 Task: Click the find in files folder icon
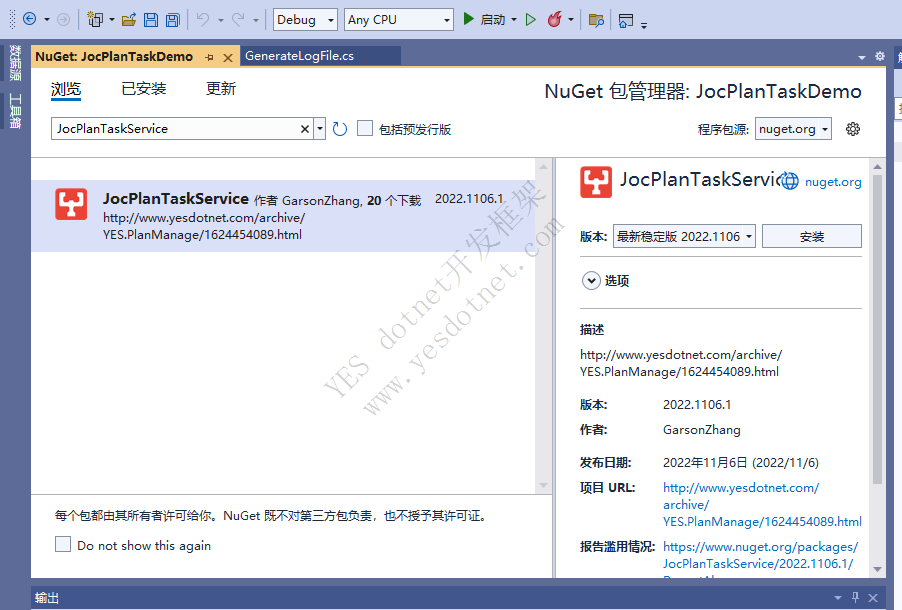click(x=597, y=20)
